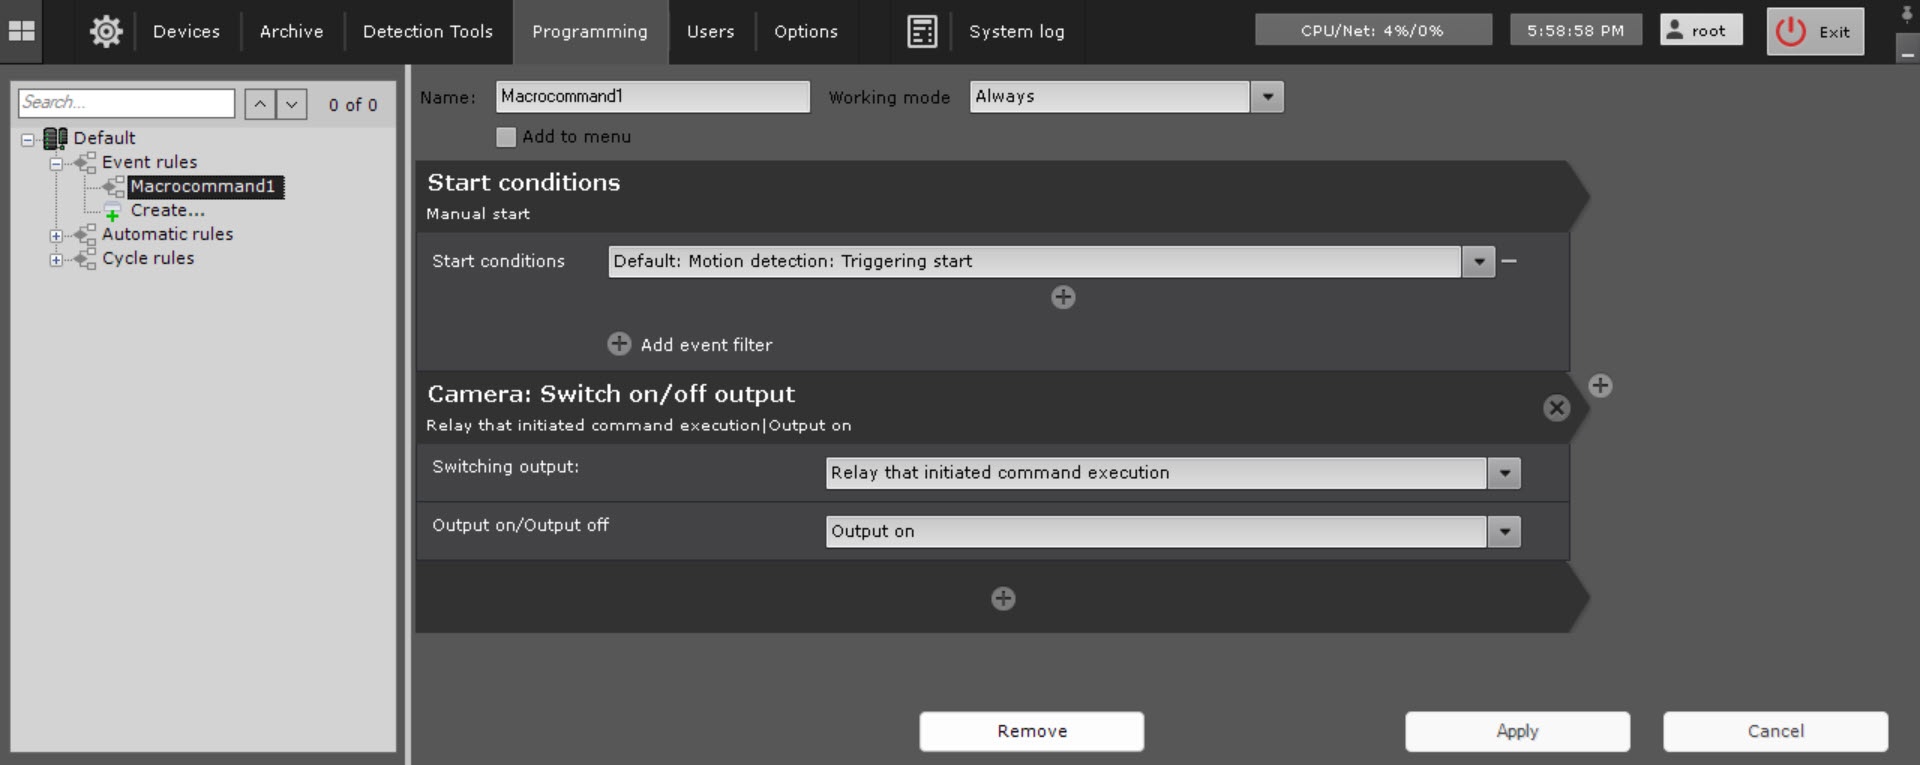The width and height of the screenshot is (1920, 765).
Task: Select Automatic rules in the tree
Action: (x=167, y=234)
